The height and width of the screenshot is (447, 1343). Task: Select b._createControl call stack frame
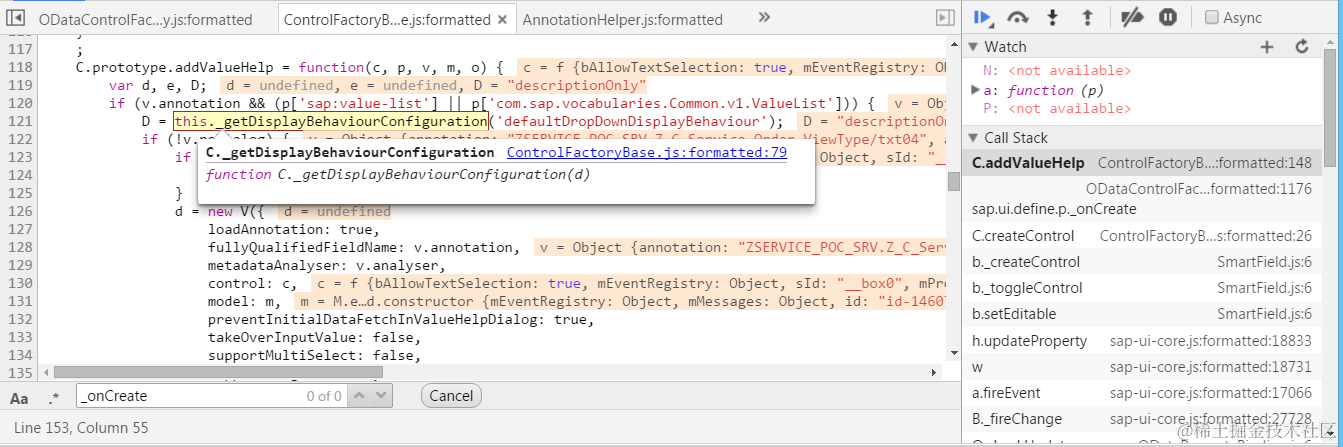[x=1141, y=262]
